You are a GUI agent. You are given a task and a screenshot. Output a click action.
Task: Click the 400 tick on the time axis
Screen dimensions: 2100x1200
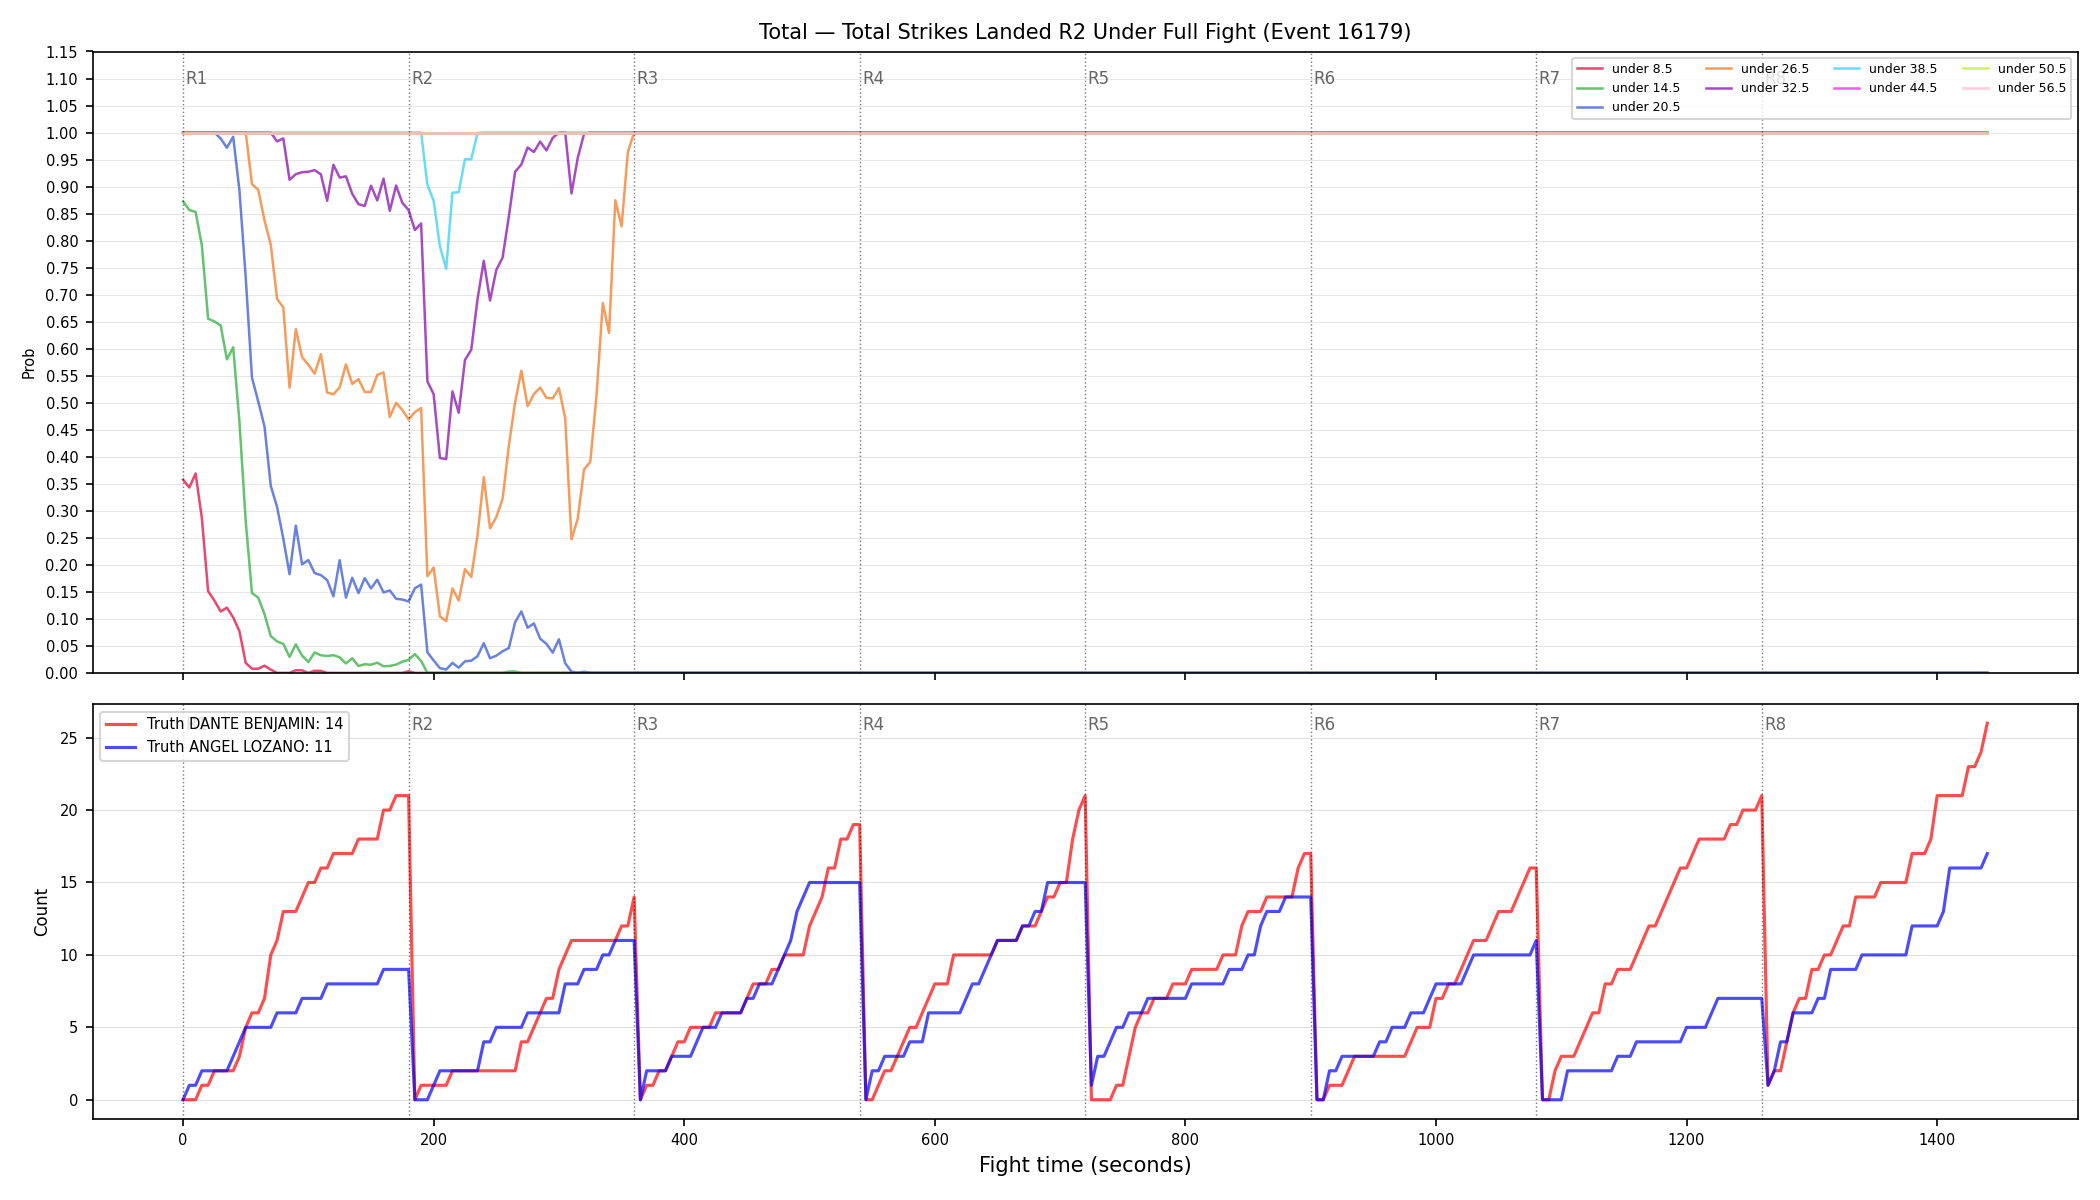tap(684, 1138)
